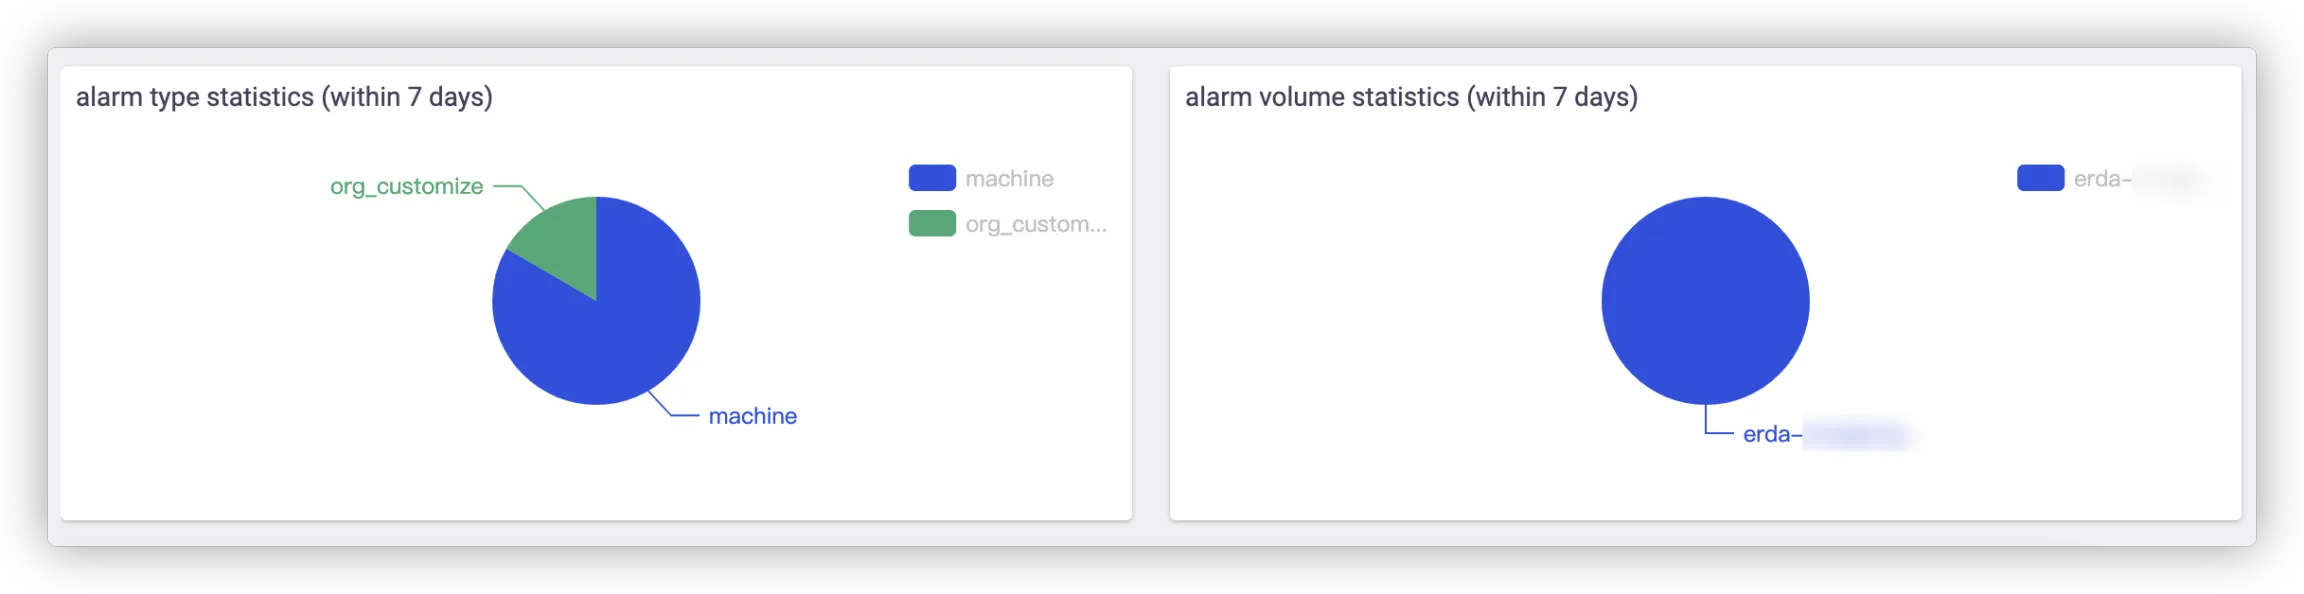Select the green org_customize pie slice
Image resolution: width=2304 pixels, height=594 pixels.
click(562, 240)
